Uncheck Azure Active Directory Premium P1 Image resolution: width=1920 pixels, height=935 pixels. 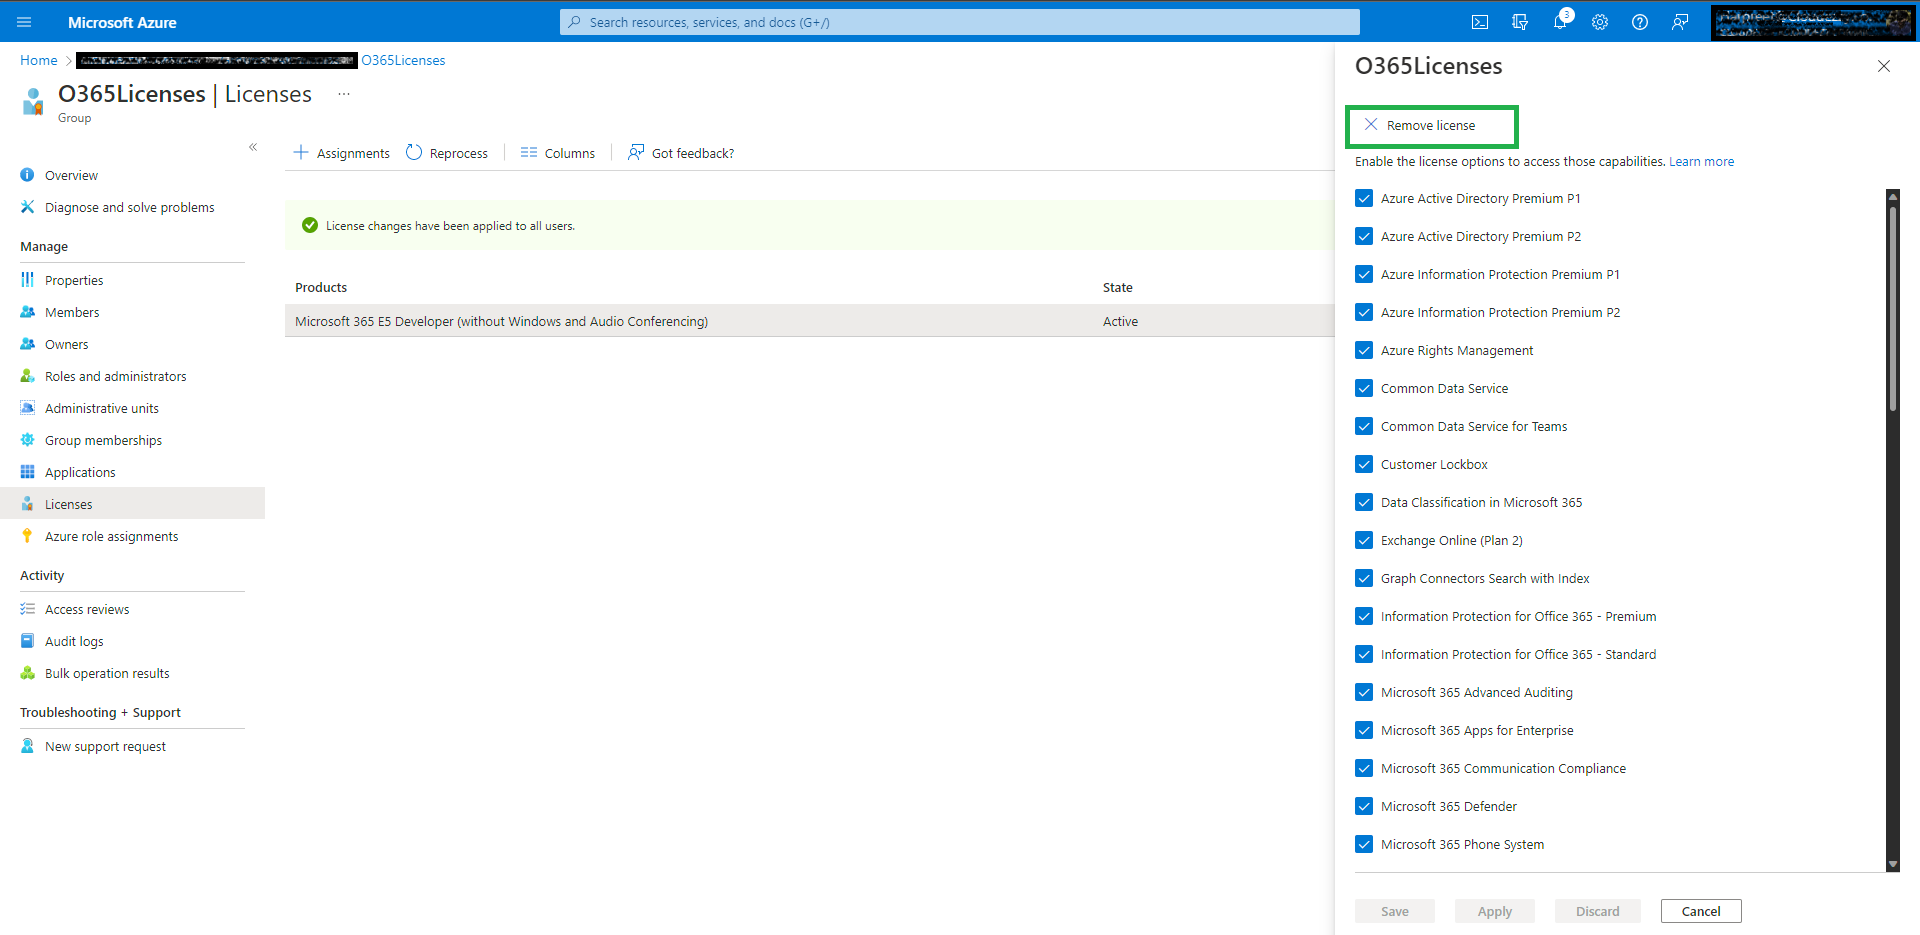(1364, 198)
